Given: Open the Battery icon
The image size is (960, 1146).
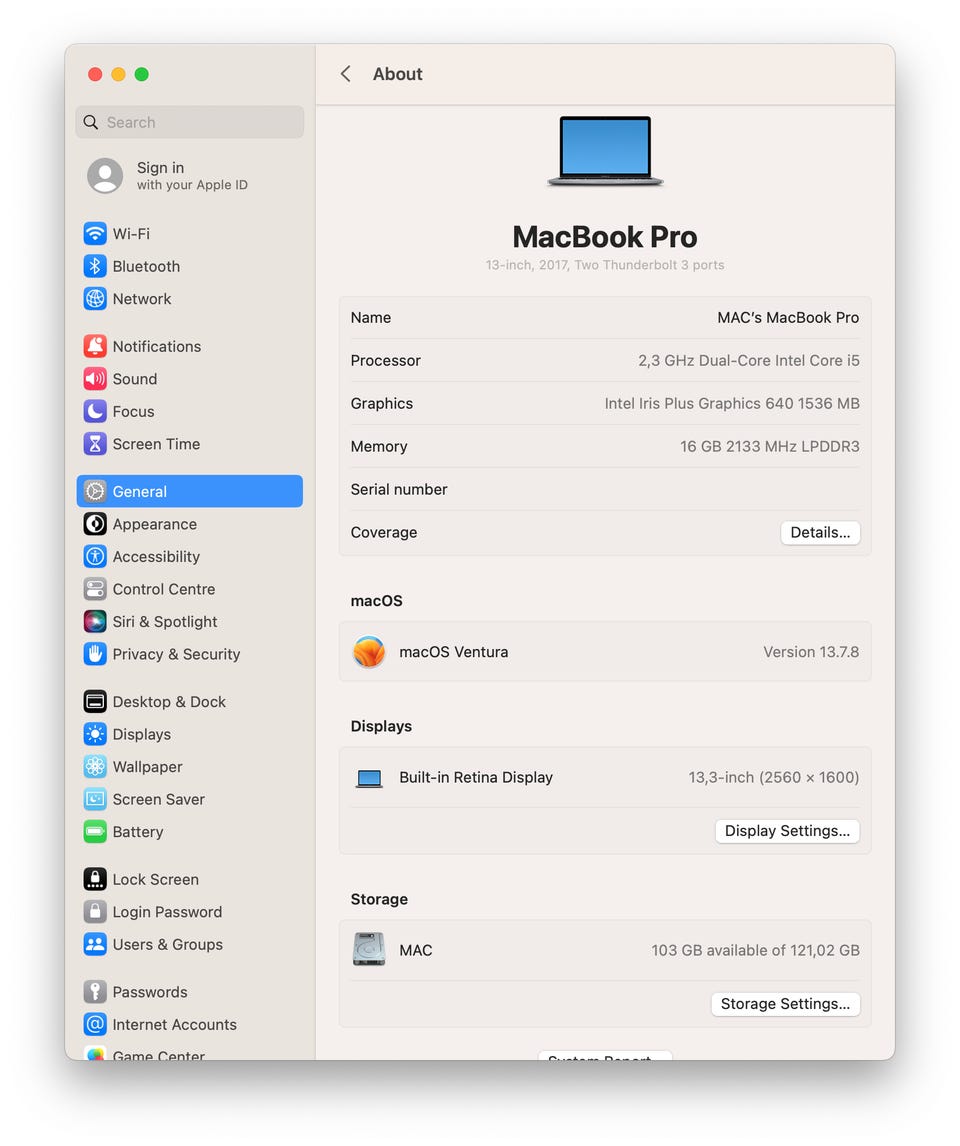Looking at the screenshot, I should pos(95,832).
